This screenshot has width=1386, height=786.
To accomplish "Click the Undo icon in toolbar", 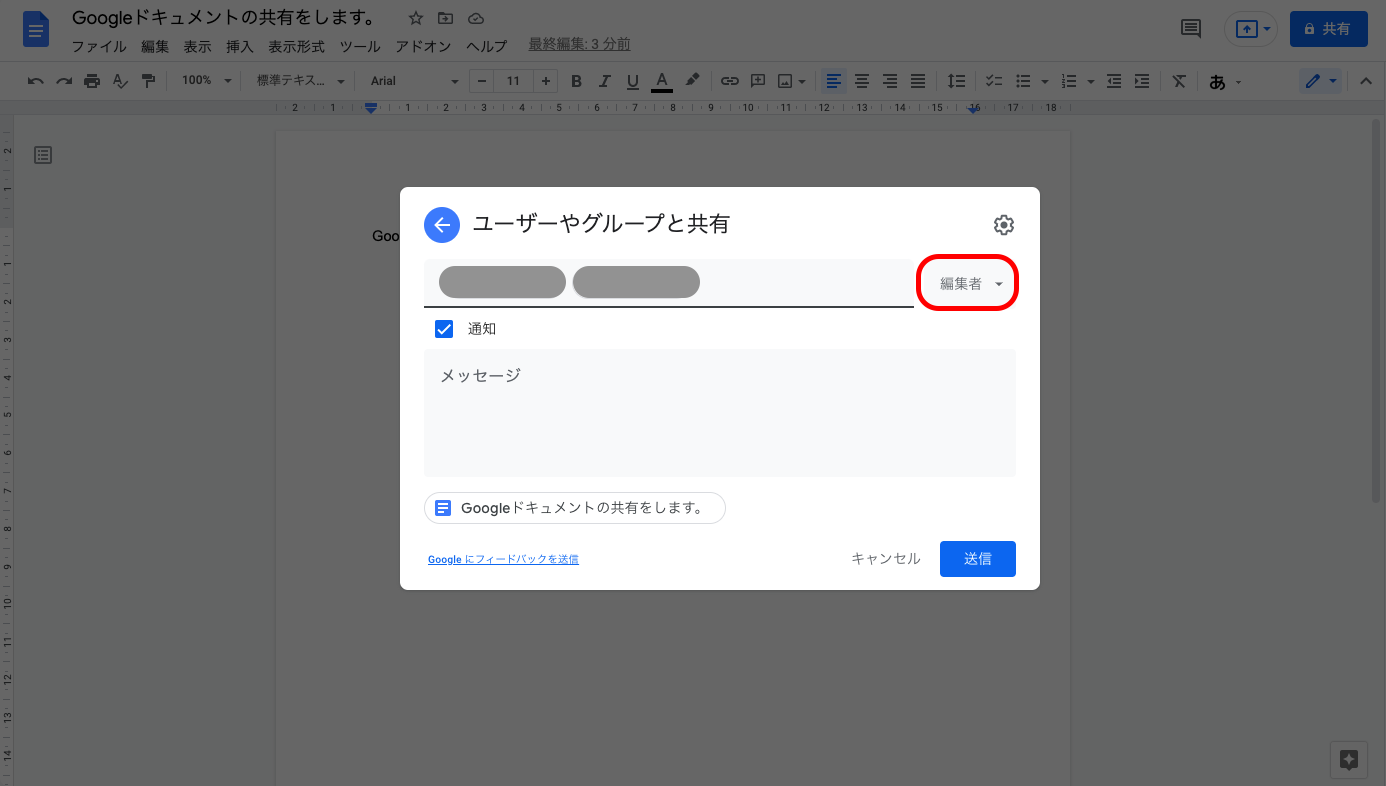I will 36,81.
